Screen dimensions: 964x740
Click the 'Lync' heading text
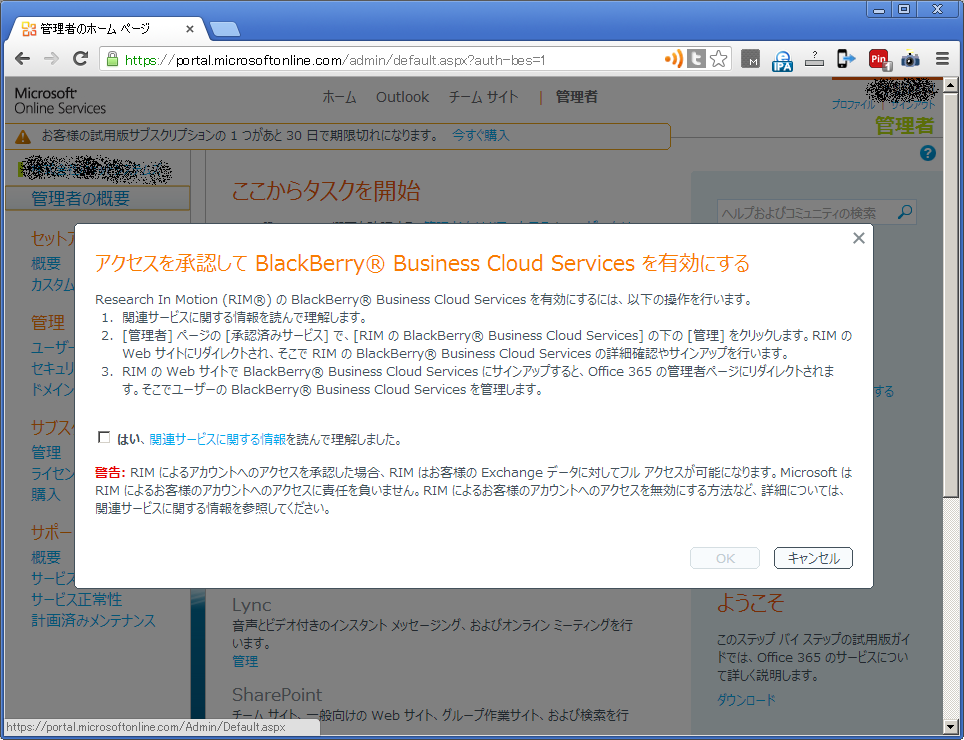point(252,605)
